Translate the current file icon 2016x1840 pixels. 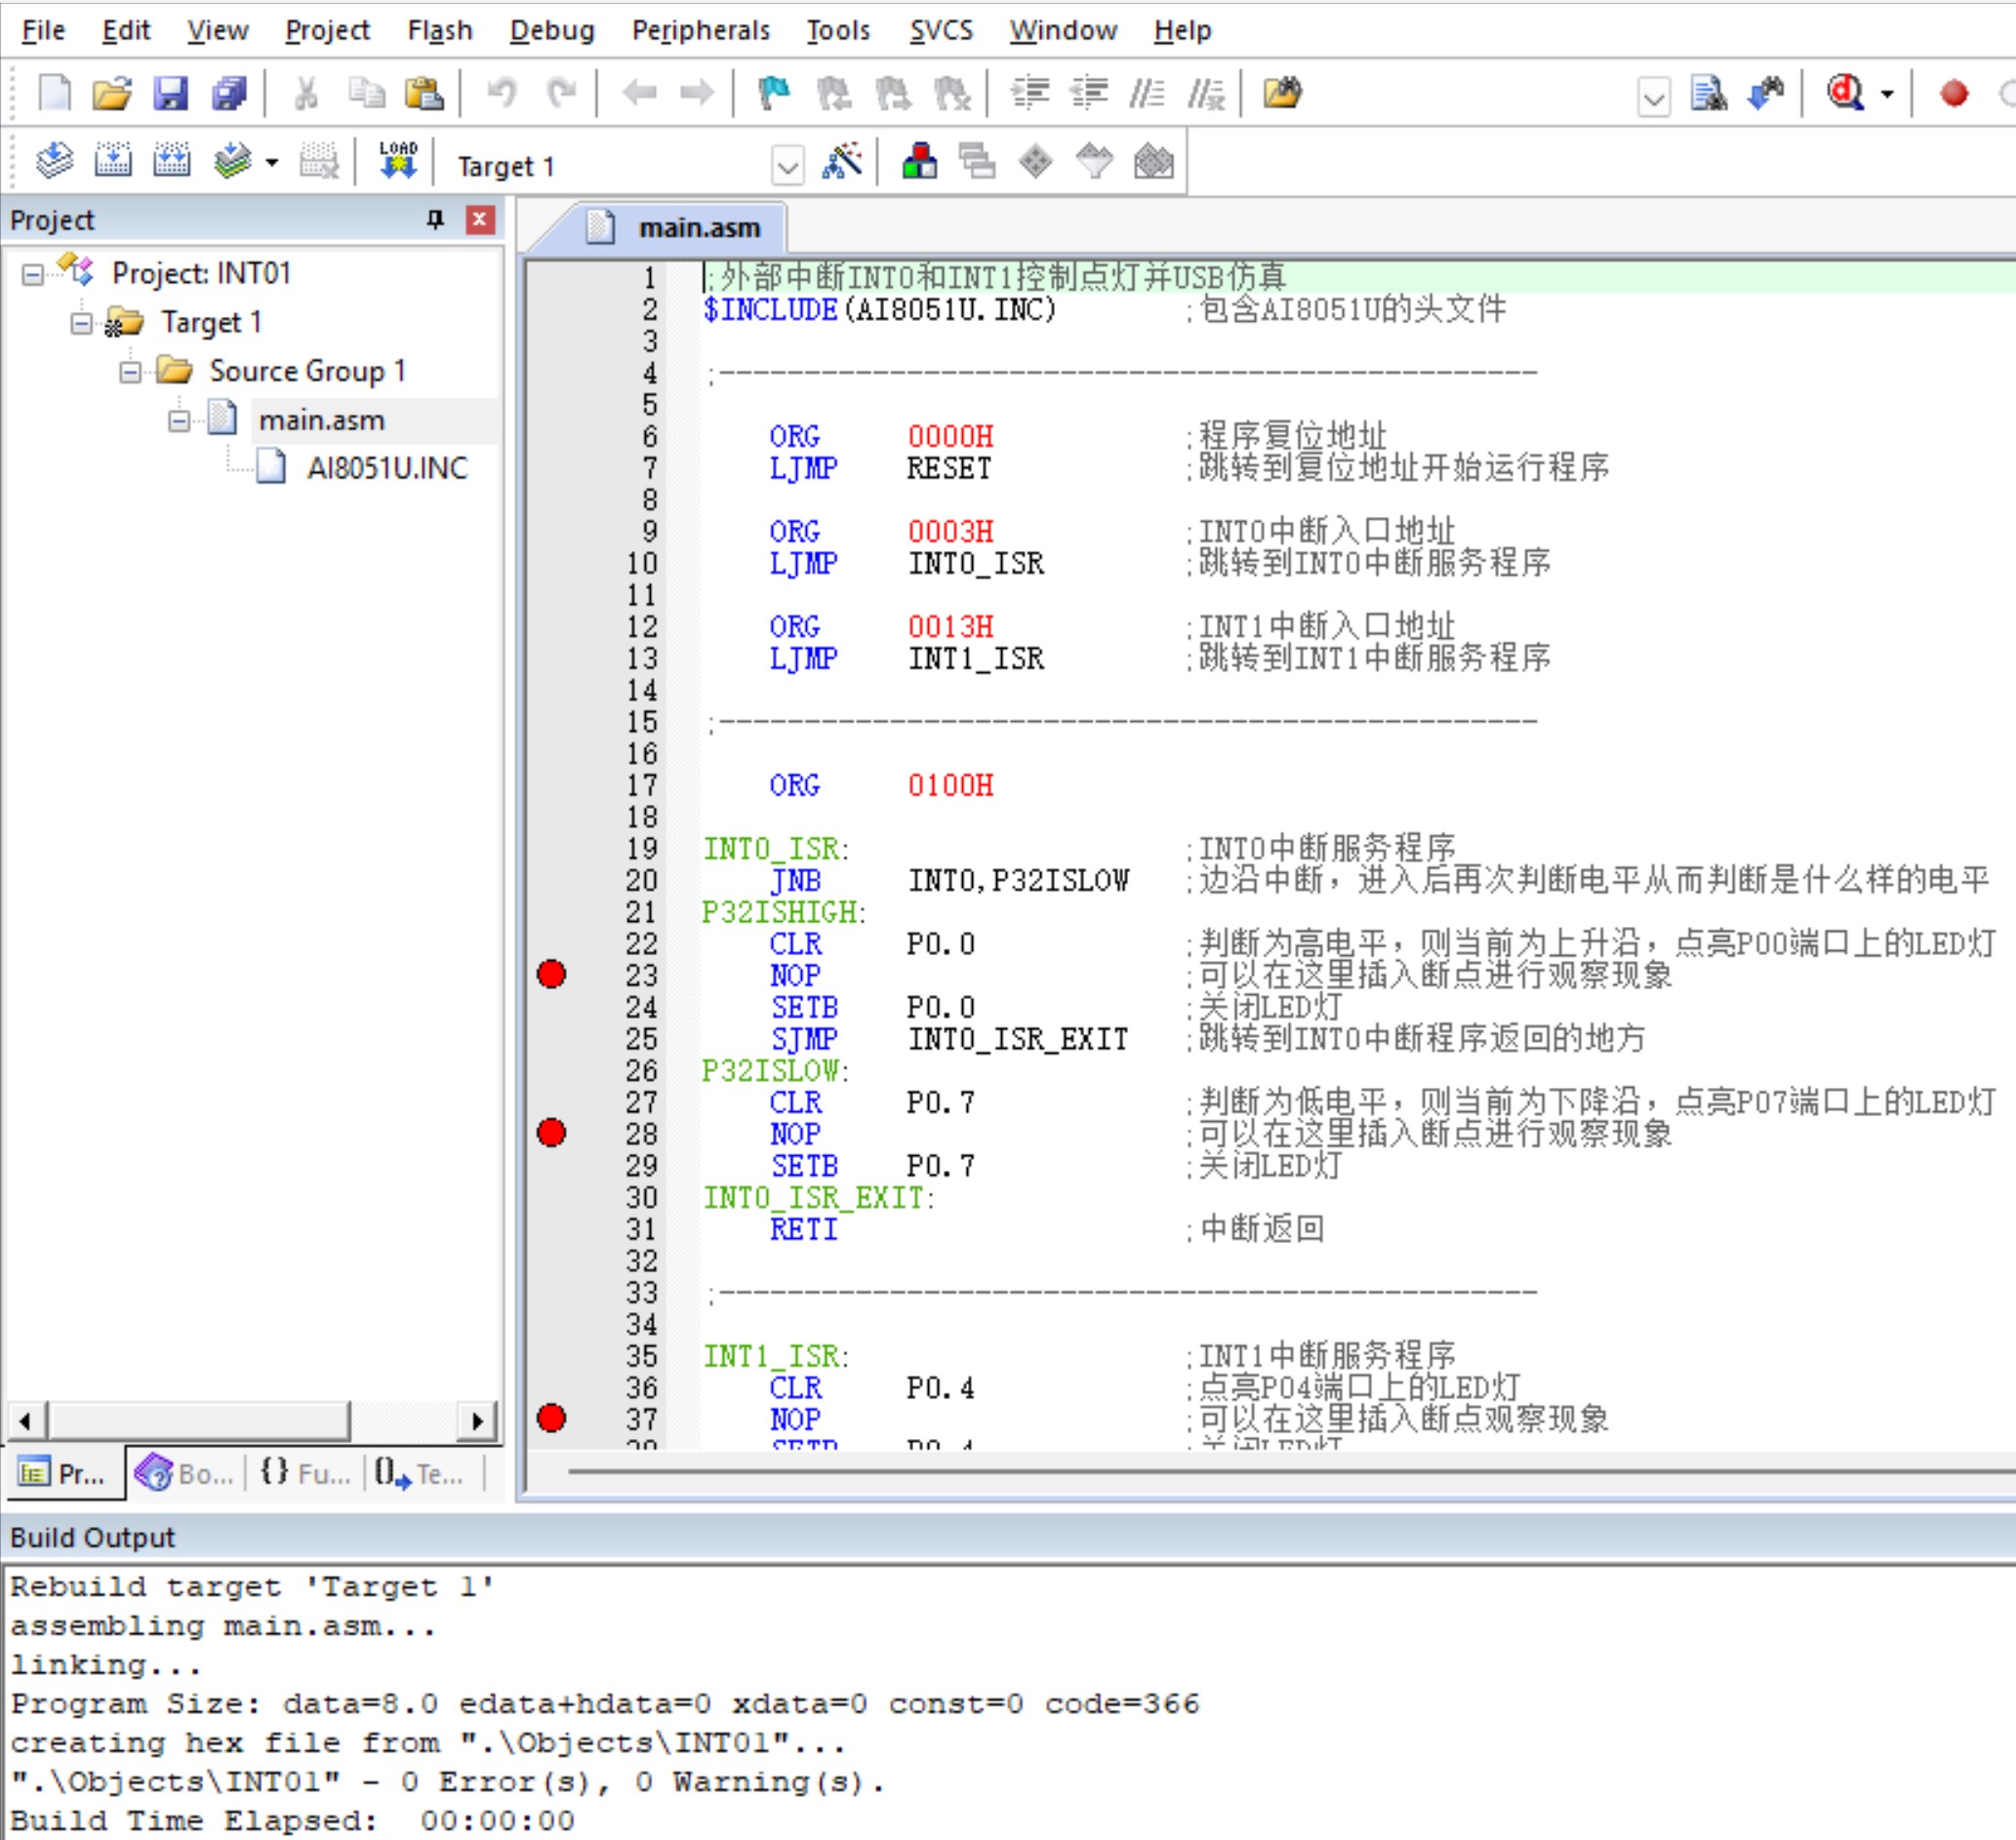[x=54, y=160]
